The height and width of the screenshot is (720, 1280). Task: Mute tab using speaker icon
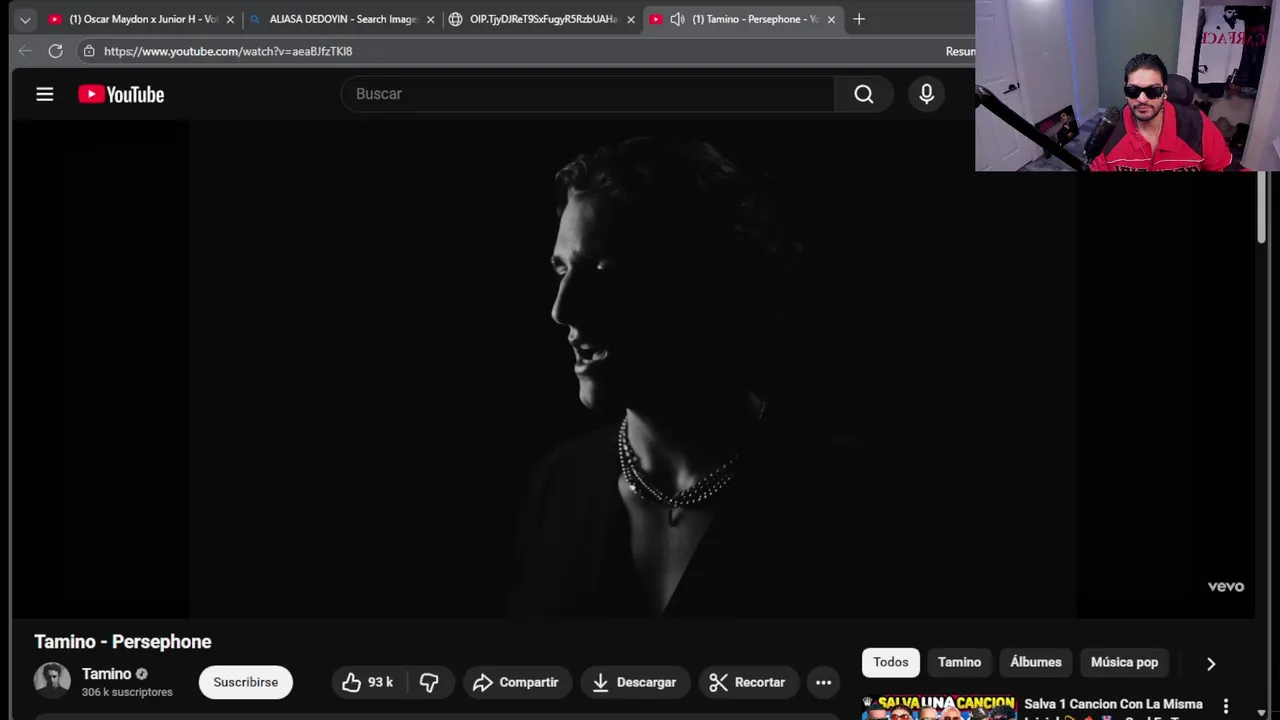coord(677,19)
